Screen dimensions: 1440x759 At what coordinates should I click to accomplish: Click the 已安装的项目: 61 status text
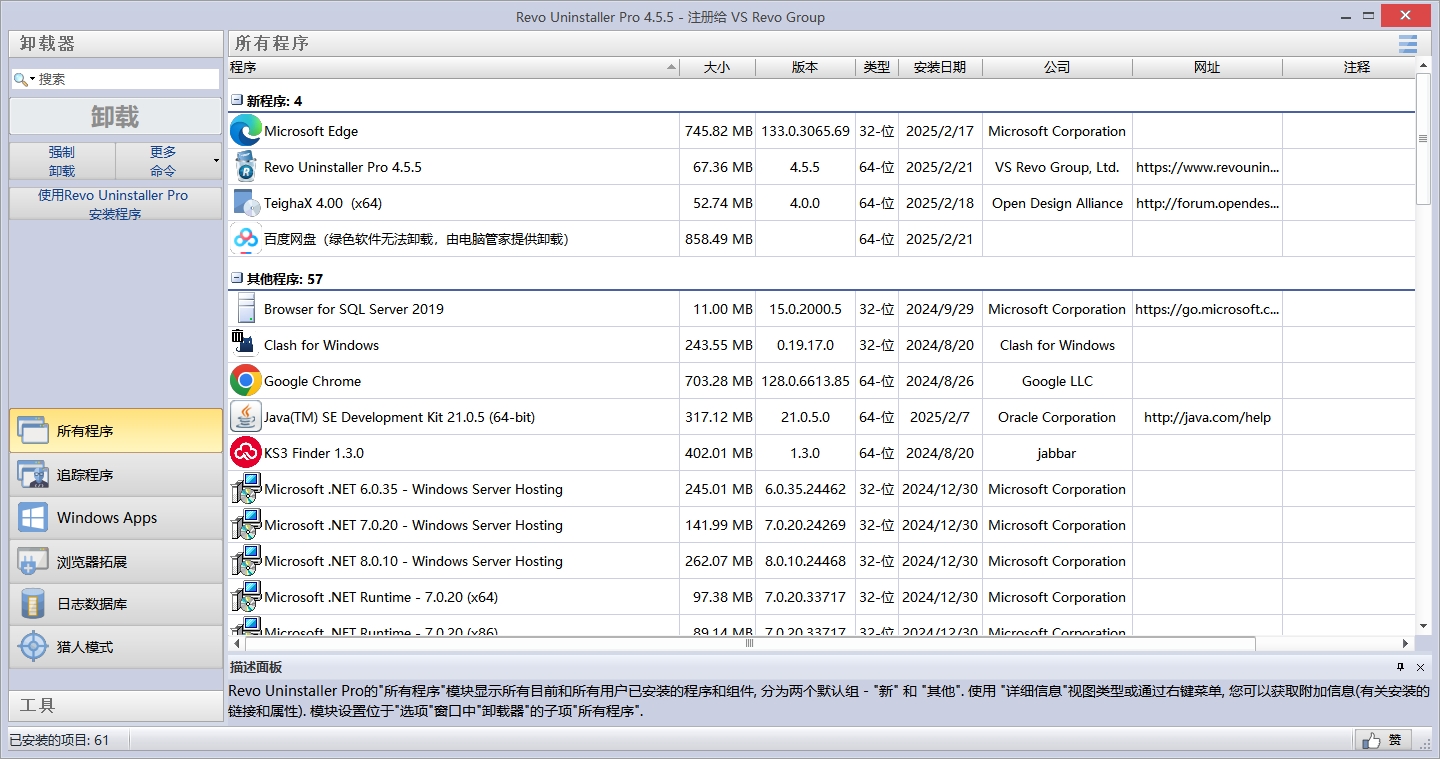[x=59, y=740]
